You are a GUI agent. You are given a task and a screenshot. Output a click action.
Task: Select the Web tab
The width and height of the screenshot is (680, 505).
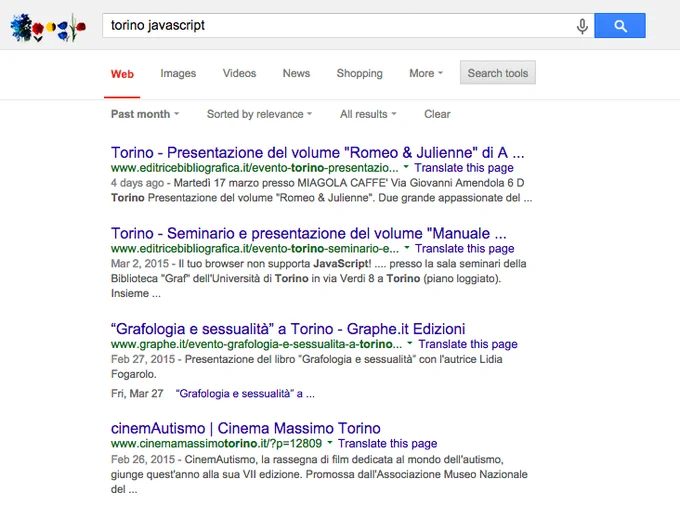coord(122,74)
